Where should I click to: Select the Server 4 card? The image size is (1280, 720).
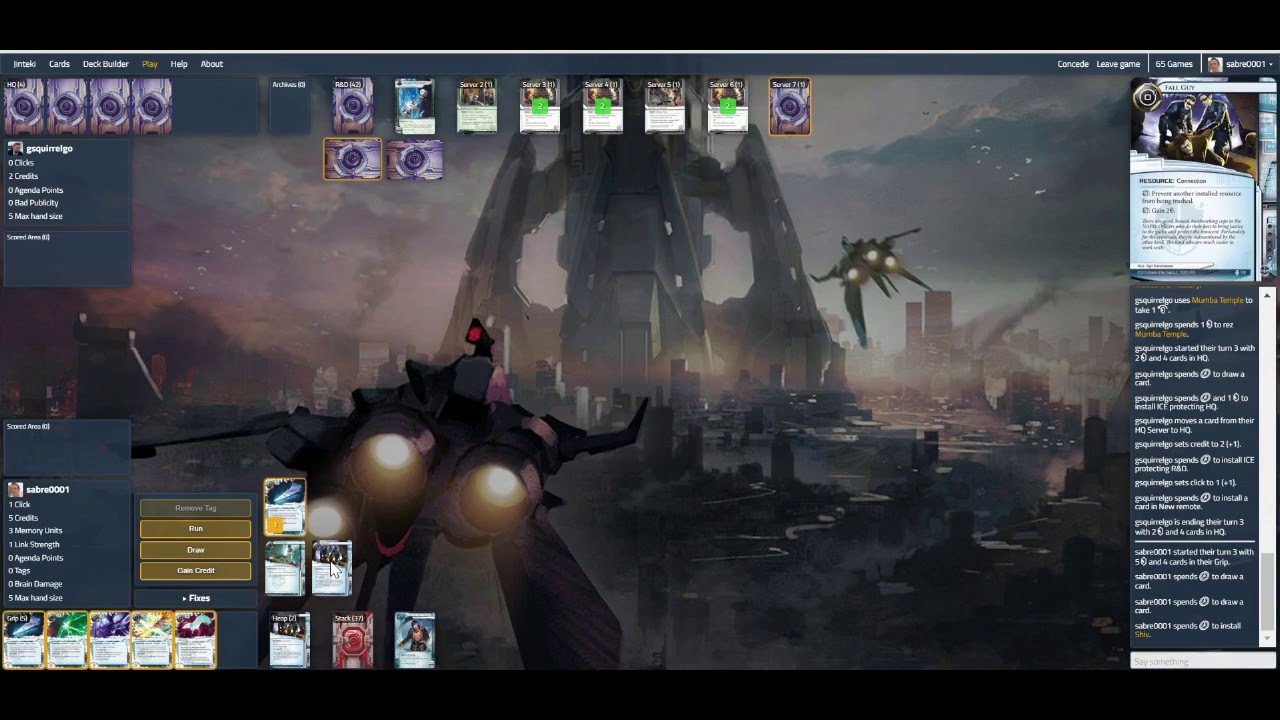(x=602, y=107)
